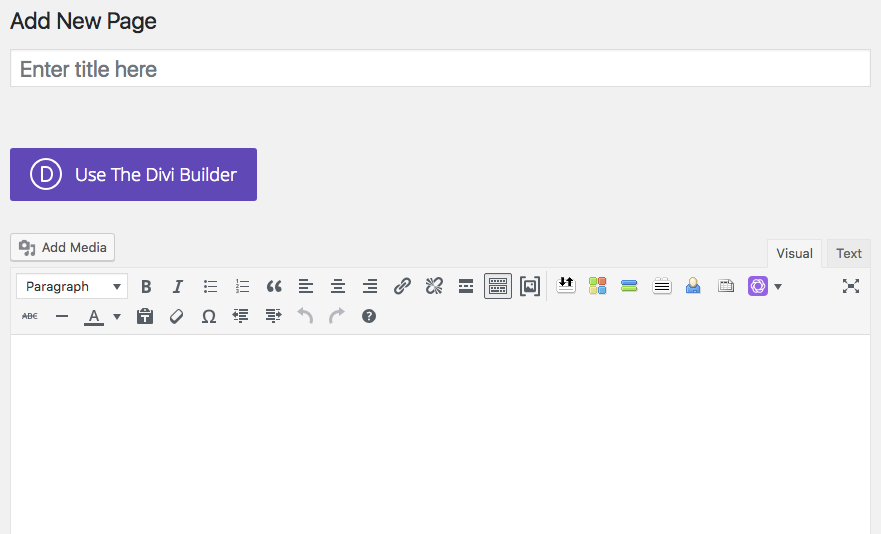Toggle bold formatting
This screenshot has width=881, height=534.
click(x=146, y=287)
